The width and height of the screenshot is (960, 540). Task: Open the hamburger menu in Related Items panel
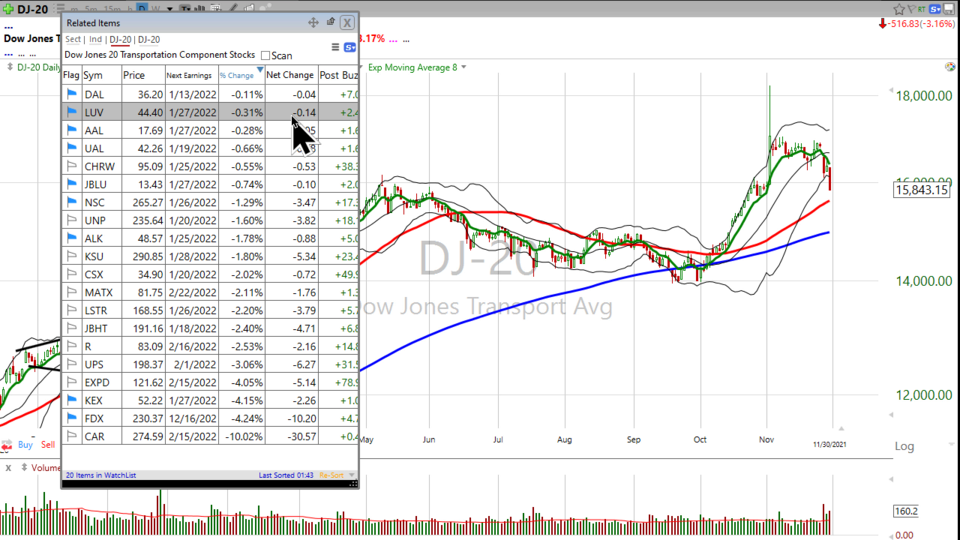tap(335, 47)
